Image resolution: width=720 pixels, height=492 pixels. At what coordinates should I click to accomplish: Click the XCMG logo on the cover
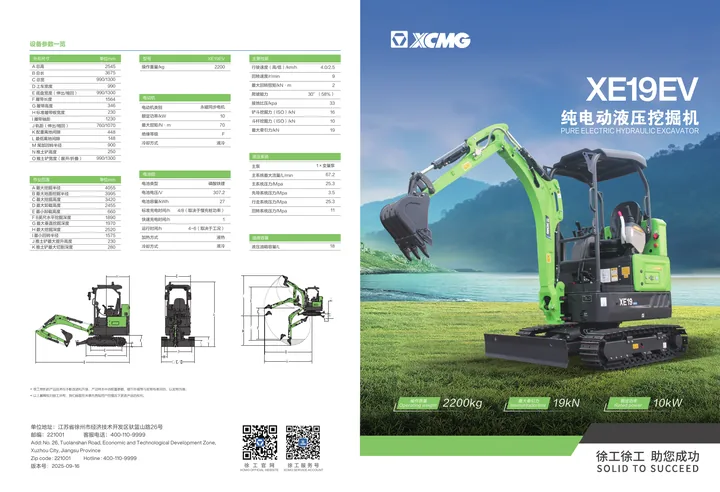430,40
